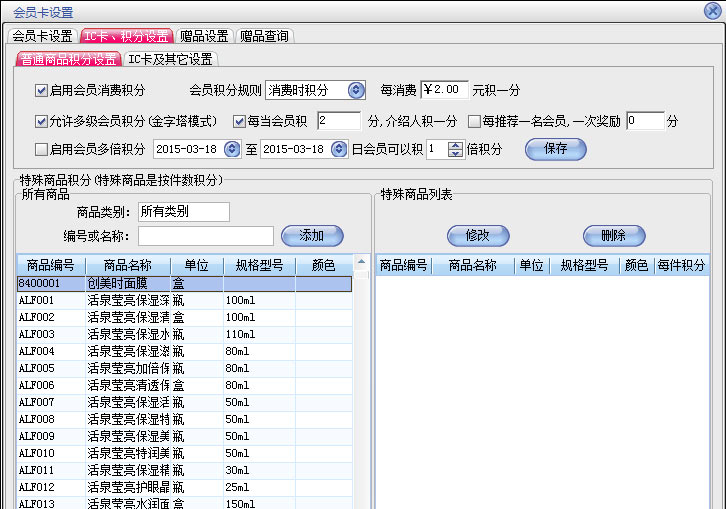726x509 pixels.
Task: Check the 每推荐一名会员 reward checkbox
Action: (474, 121)
